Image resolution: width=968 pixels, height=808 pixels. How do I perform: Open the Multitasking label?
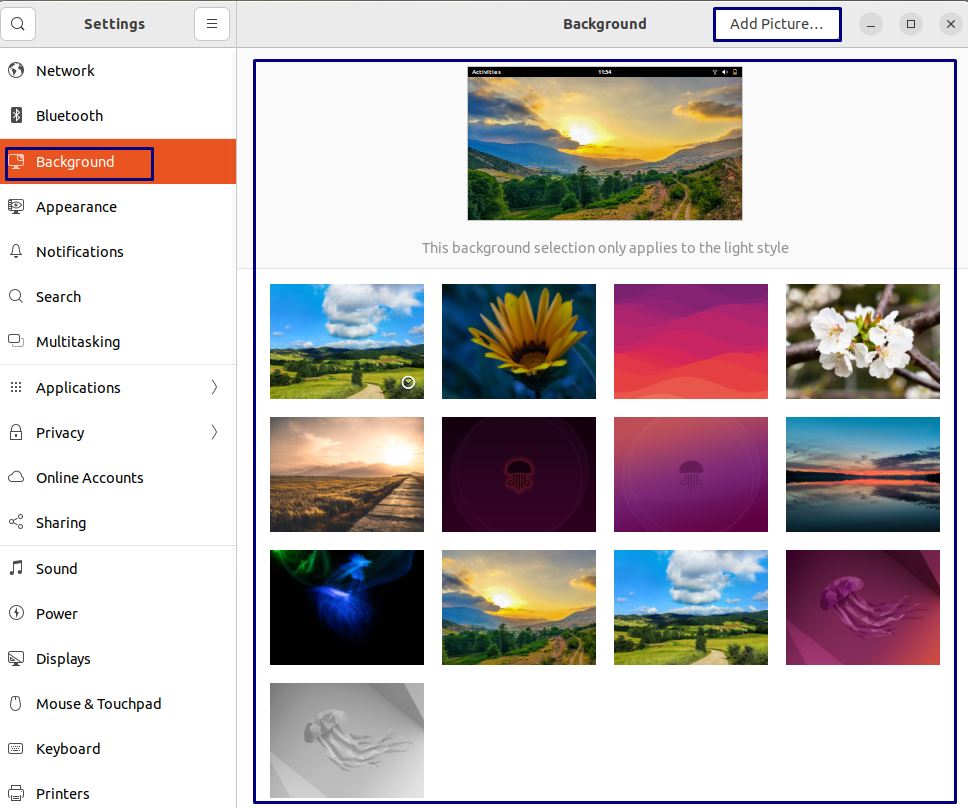point(78,342)
